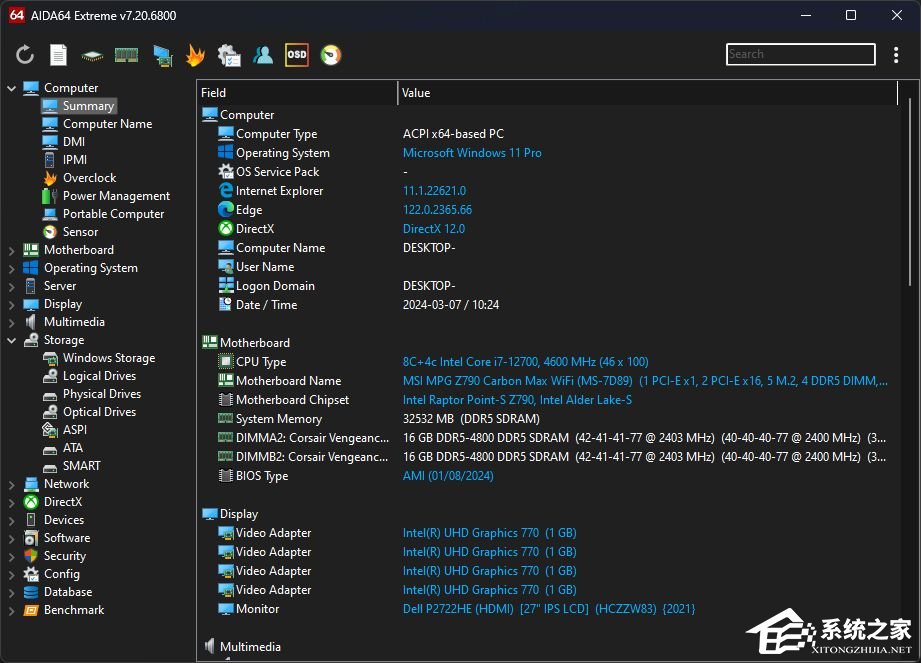The height and width of the screenshot is (663, 921).
Task: Launch the flame stability test icon
Action: coord(196,56)
